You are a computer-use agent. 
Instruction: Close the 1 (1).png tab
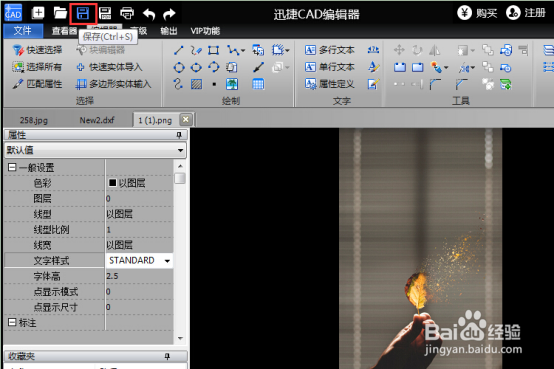click(185, 120)
